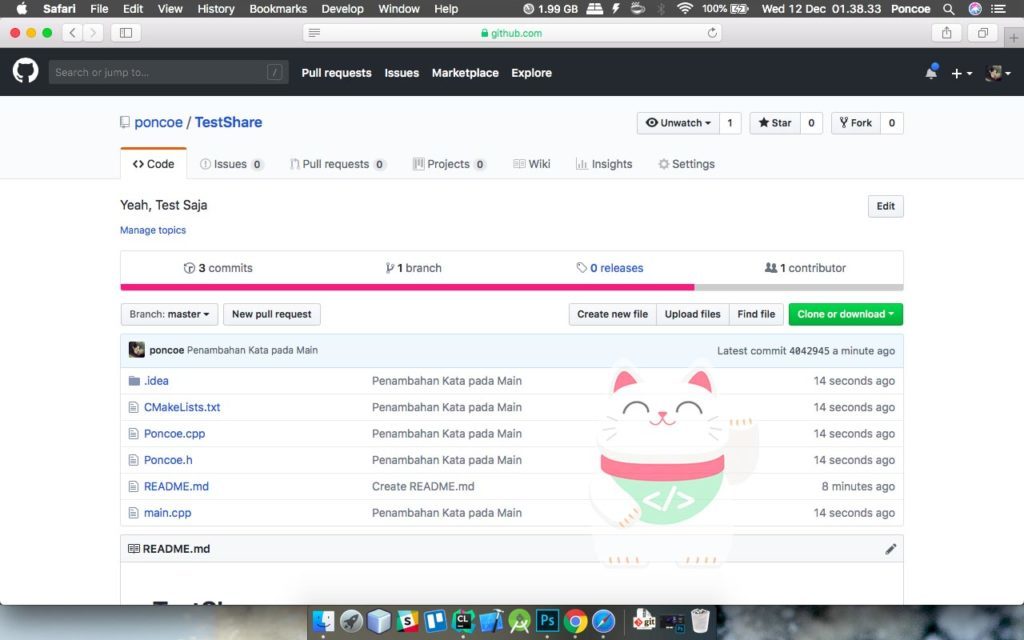This screenshot has width=1024, height=640.
Task: Open Slack from the Dock
Action: [408, 621]
